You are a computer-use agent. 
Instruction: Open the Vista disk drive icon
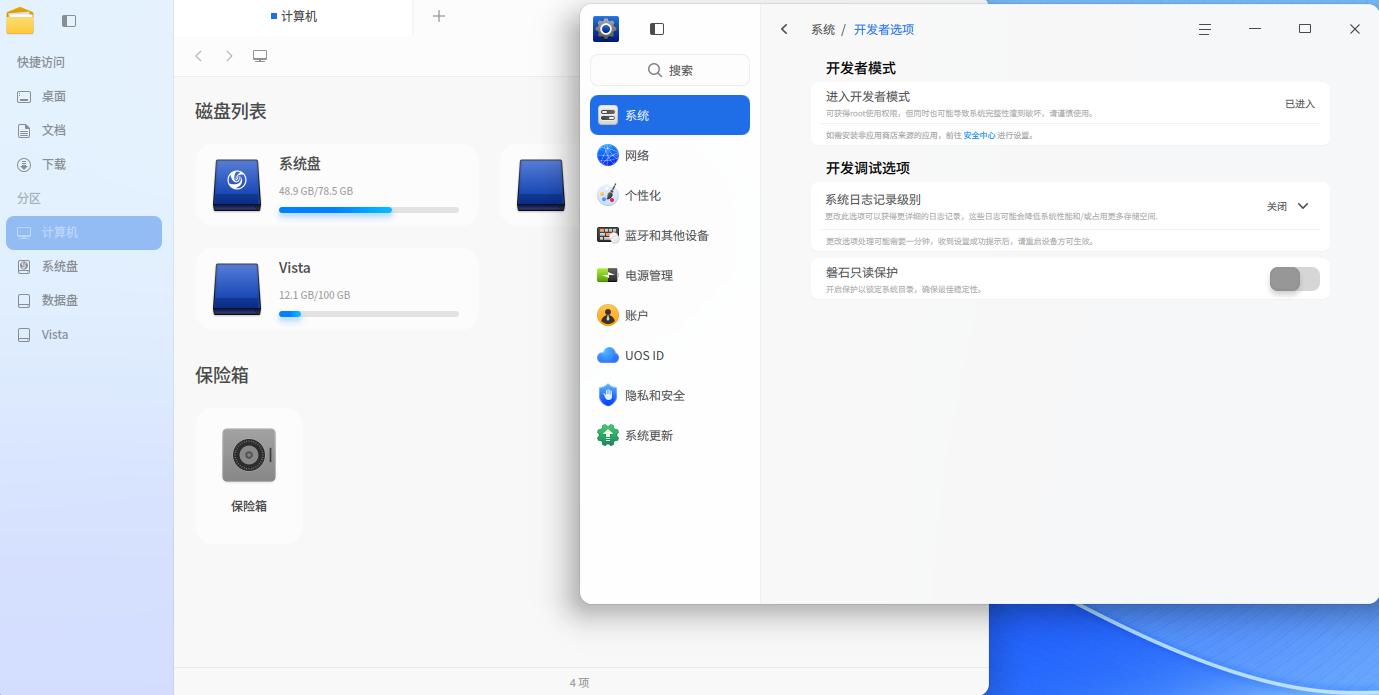(237, 289)
